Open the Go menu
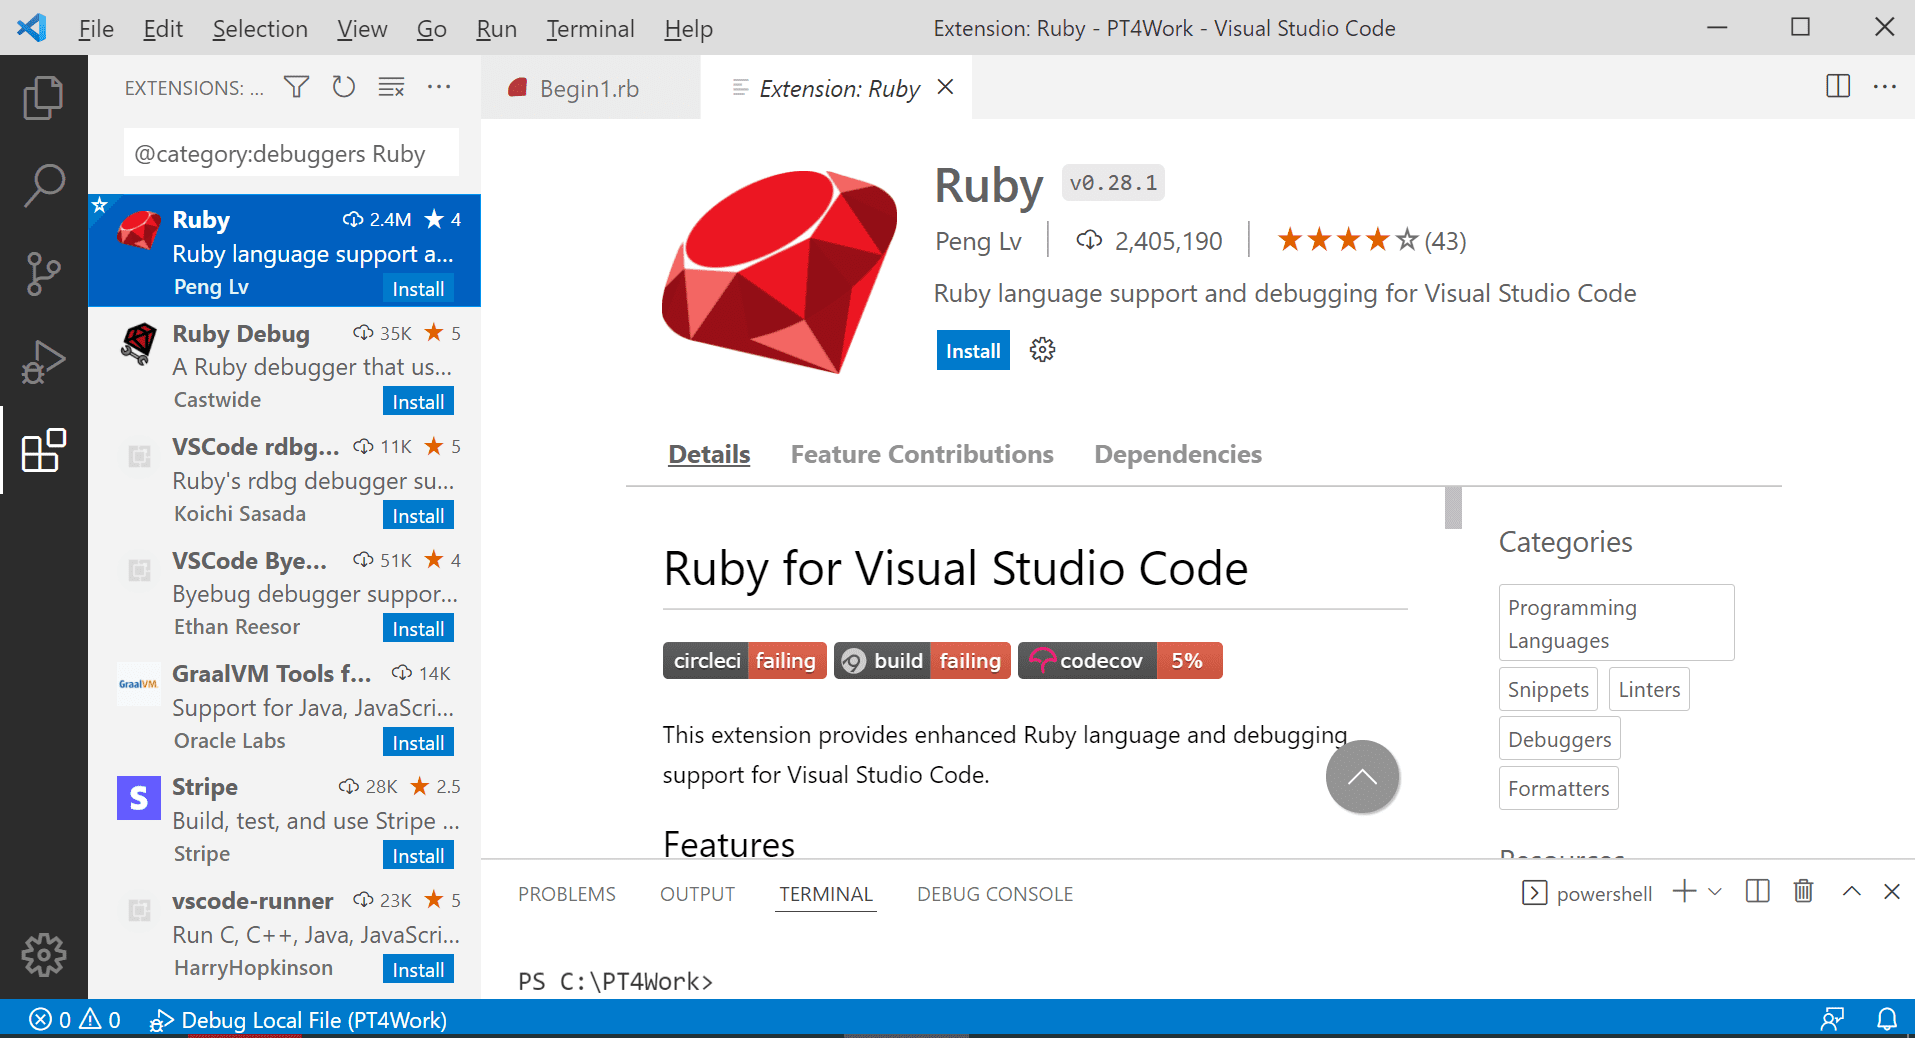This screenshot has width=1915, height=1038. (x=431, y=28)
